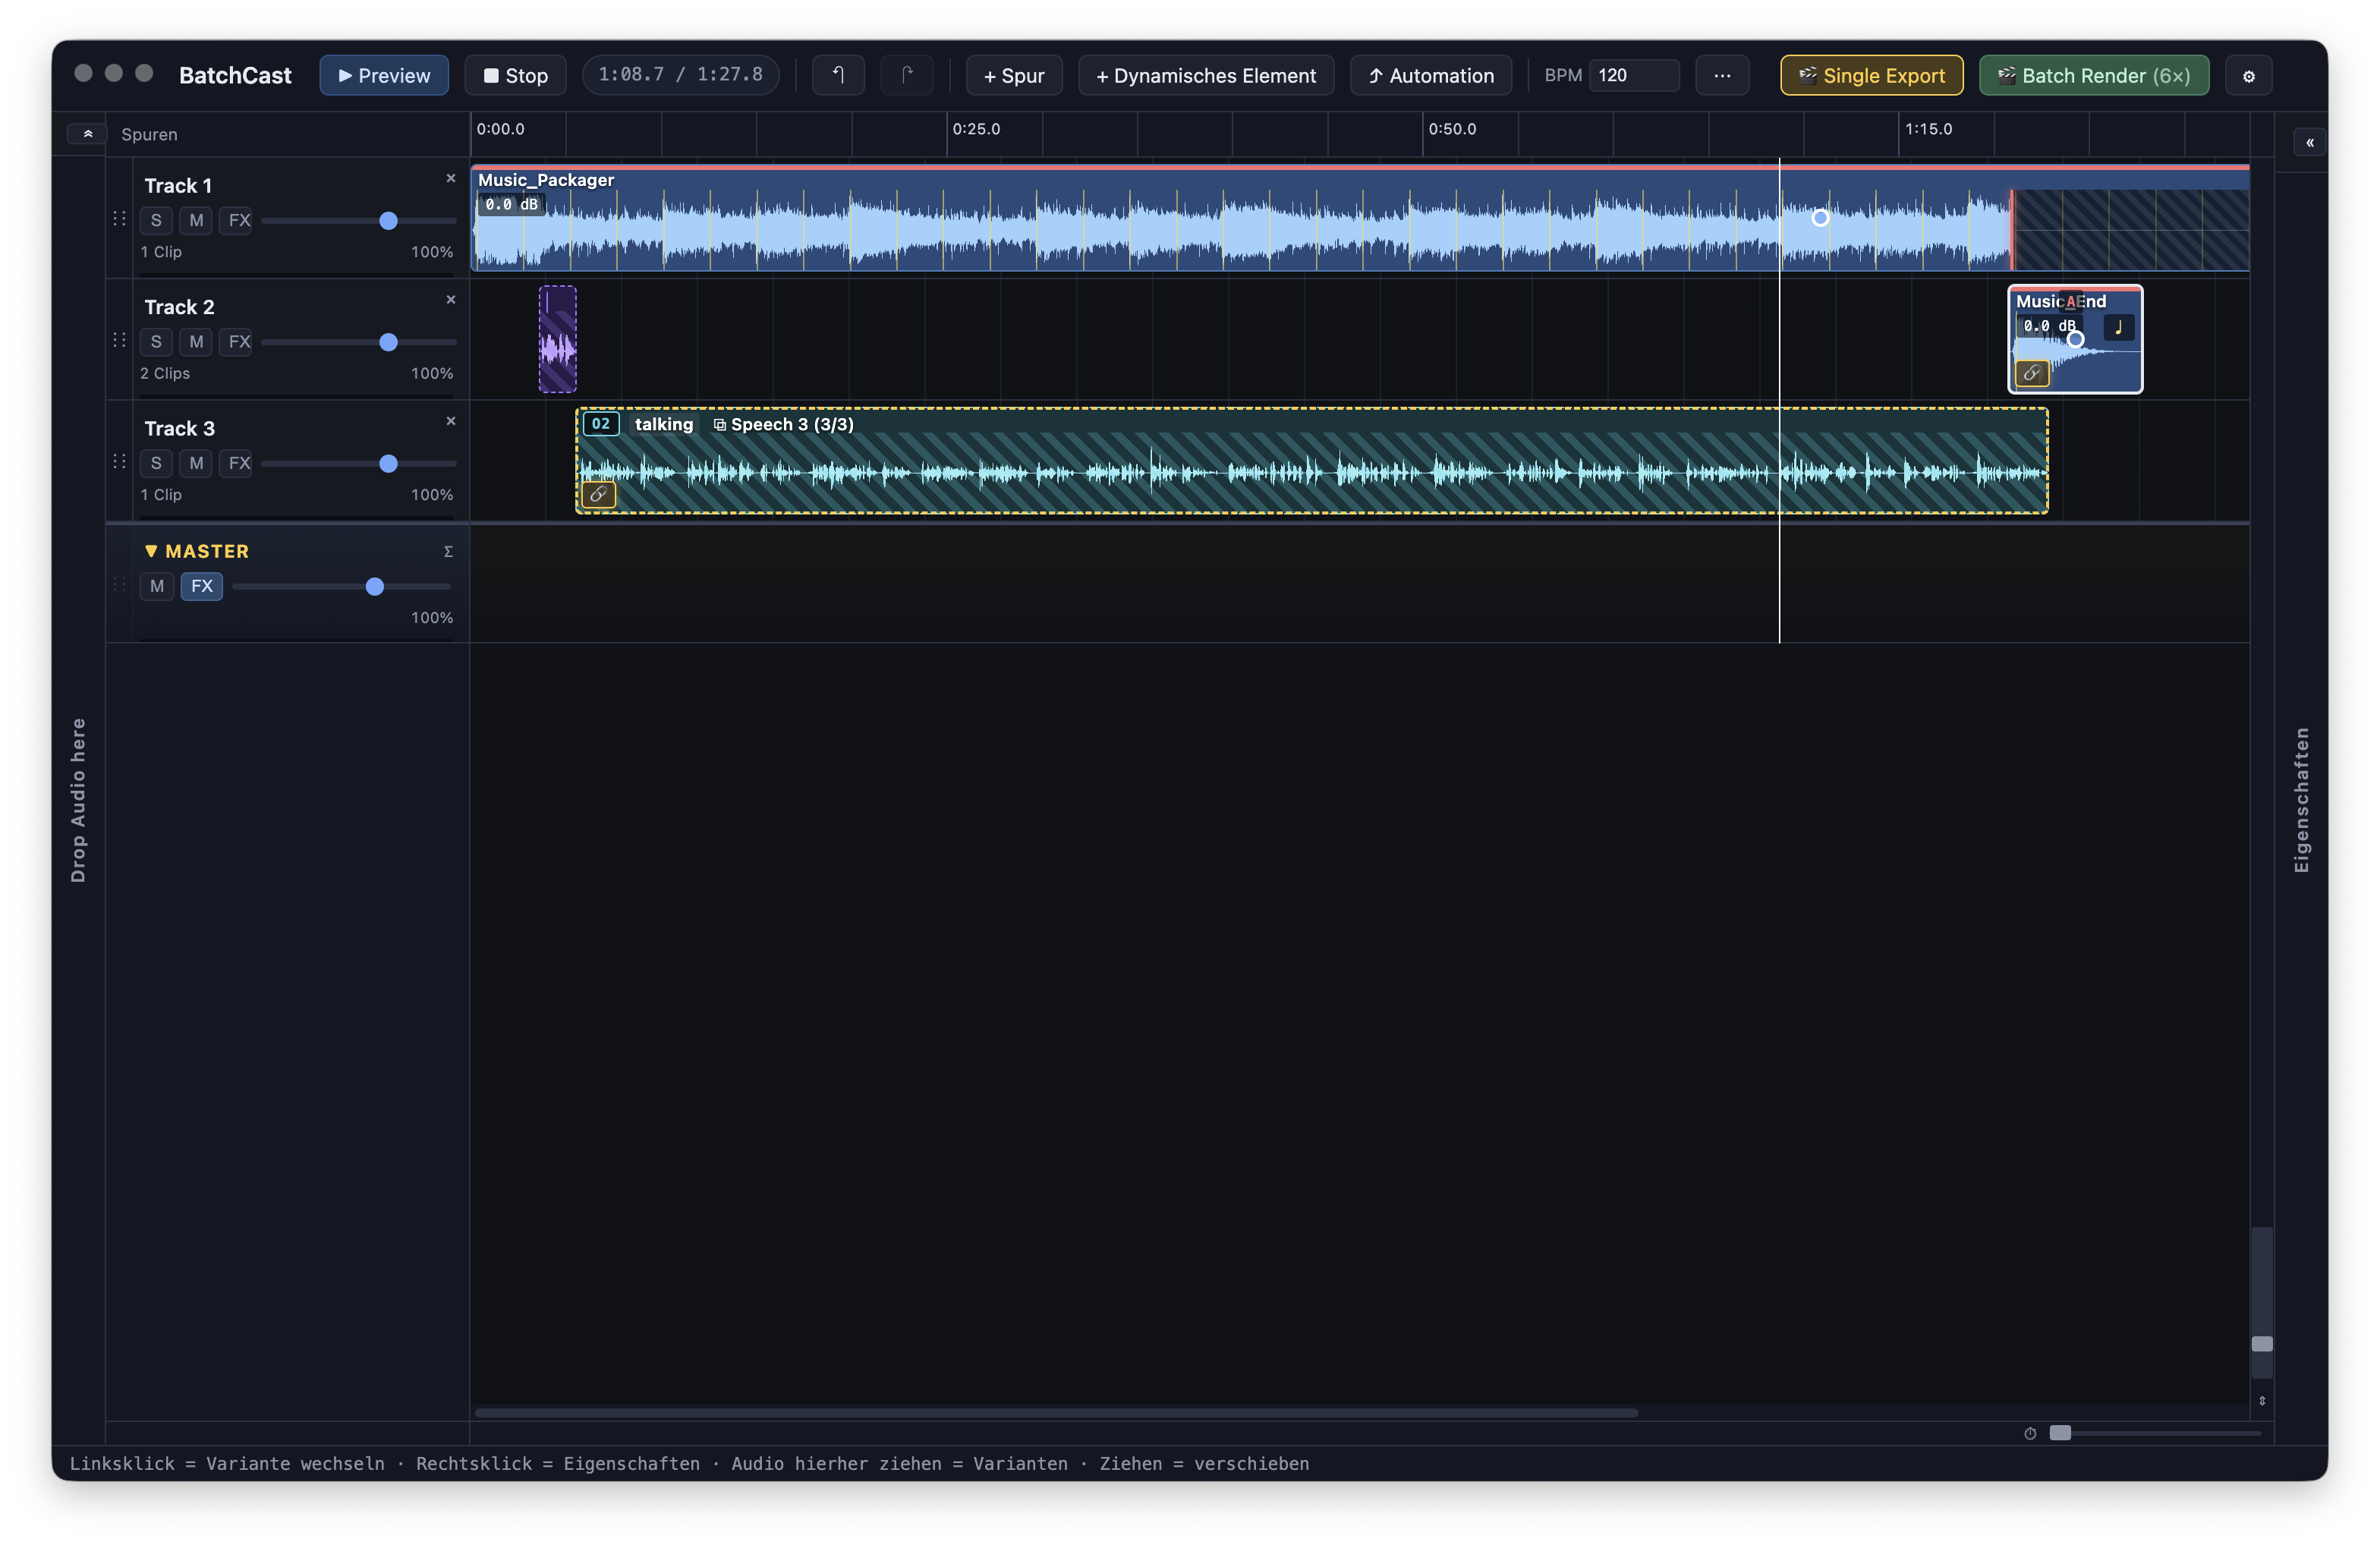
Task: Click the Single Export button
Action: click(x=1871, y=75)
